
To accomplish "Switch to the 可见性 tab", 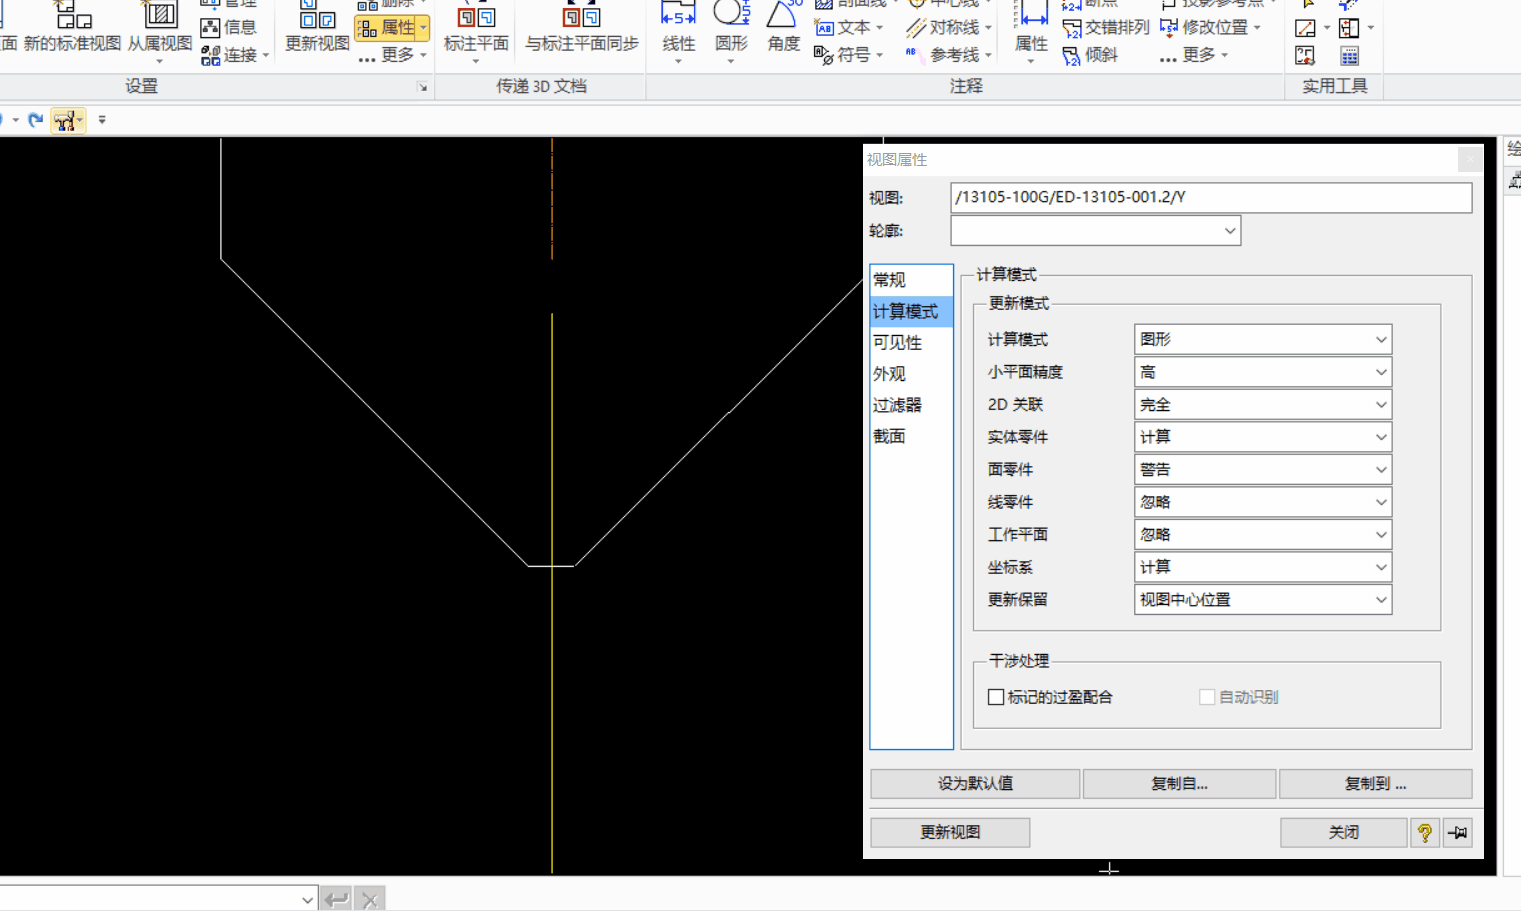I will pyautogui.click(x=911, y=342).
